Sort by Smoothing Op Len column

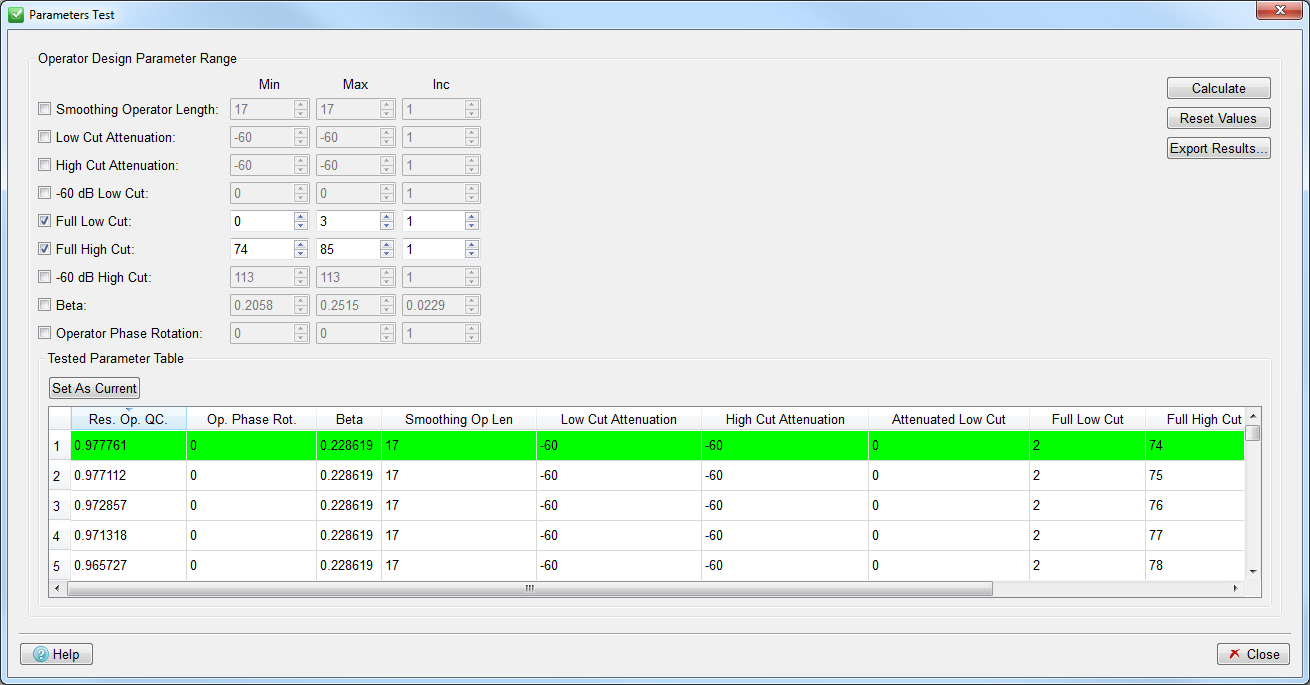[459, 419]
